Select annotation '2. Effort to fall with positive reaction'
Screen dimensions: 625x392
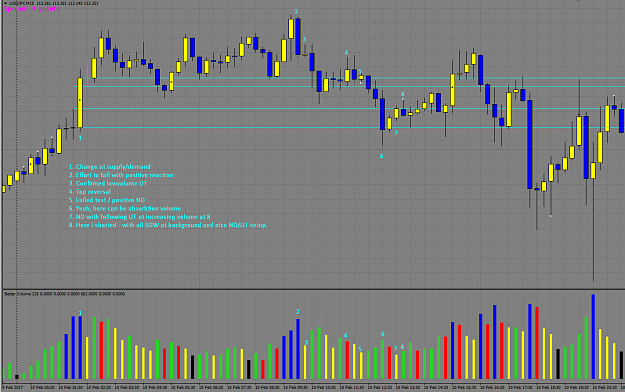[121, 175]
